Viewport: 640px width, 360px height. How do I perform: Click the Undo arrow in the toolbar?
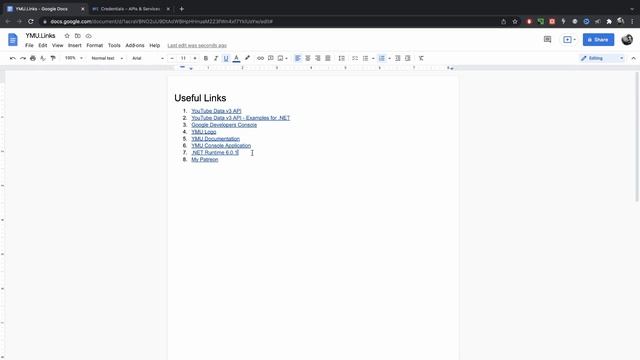click(x=13, y=58)
